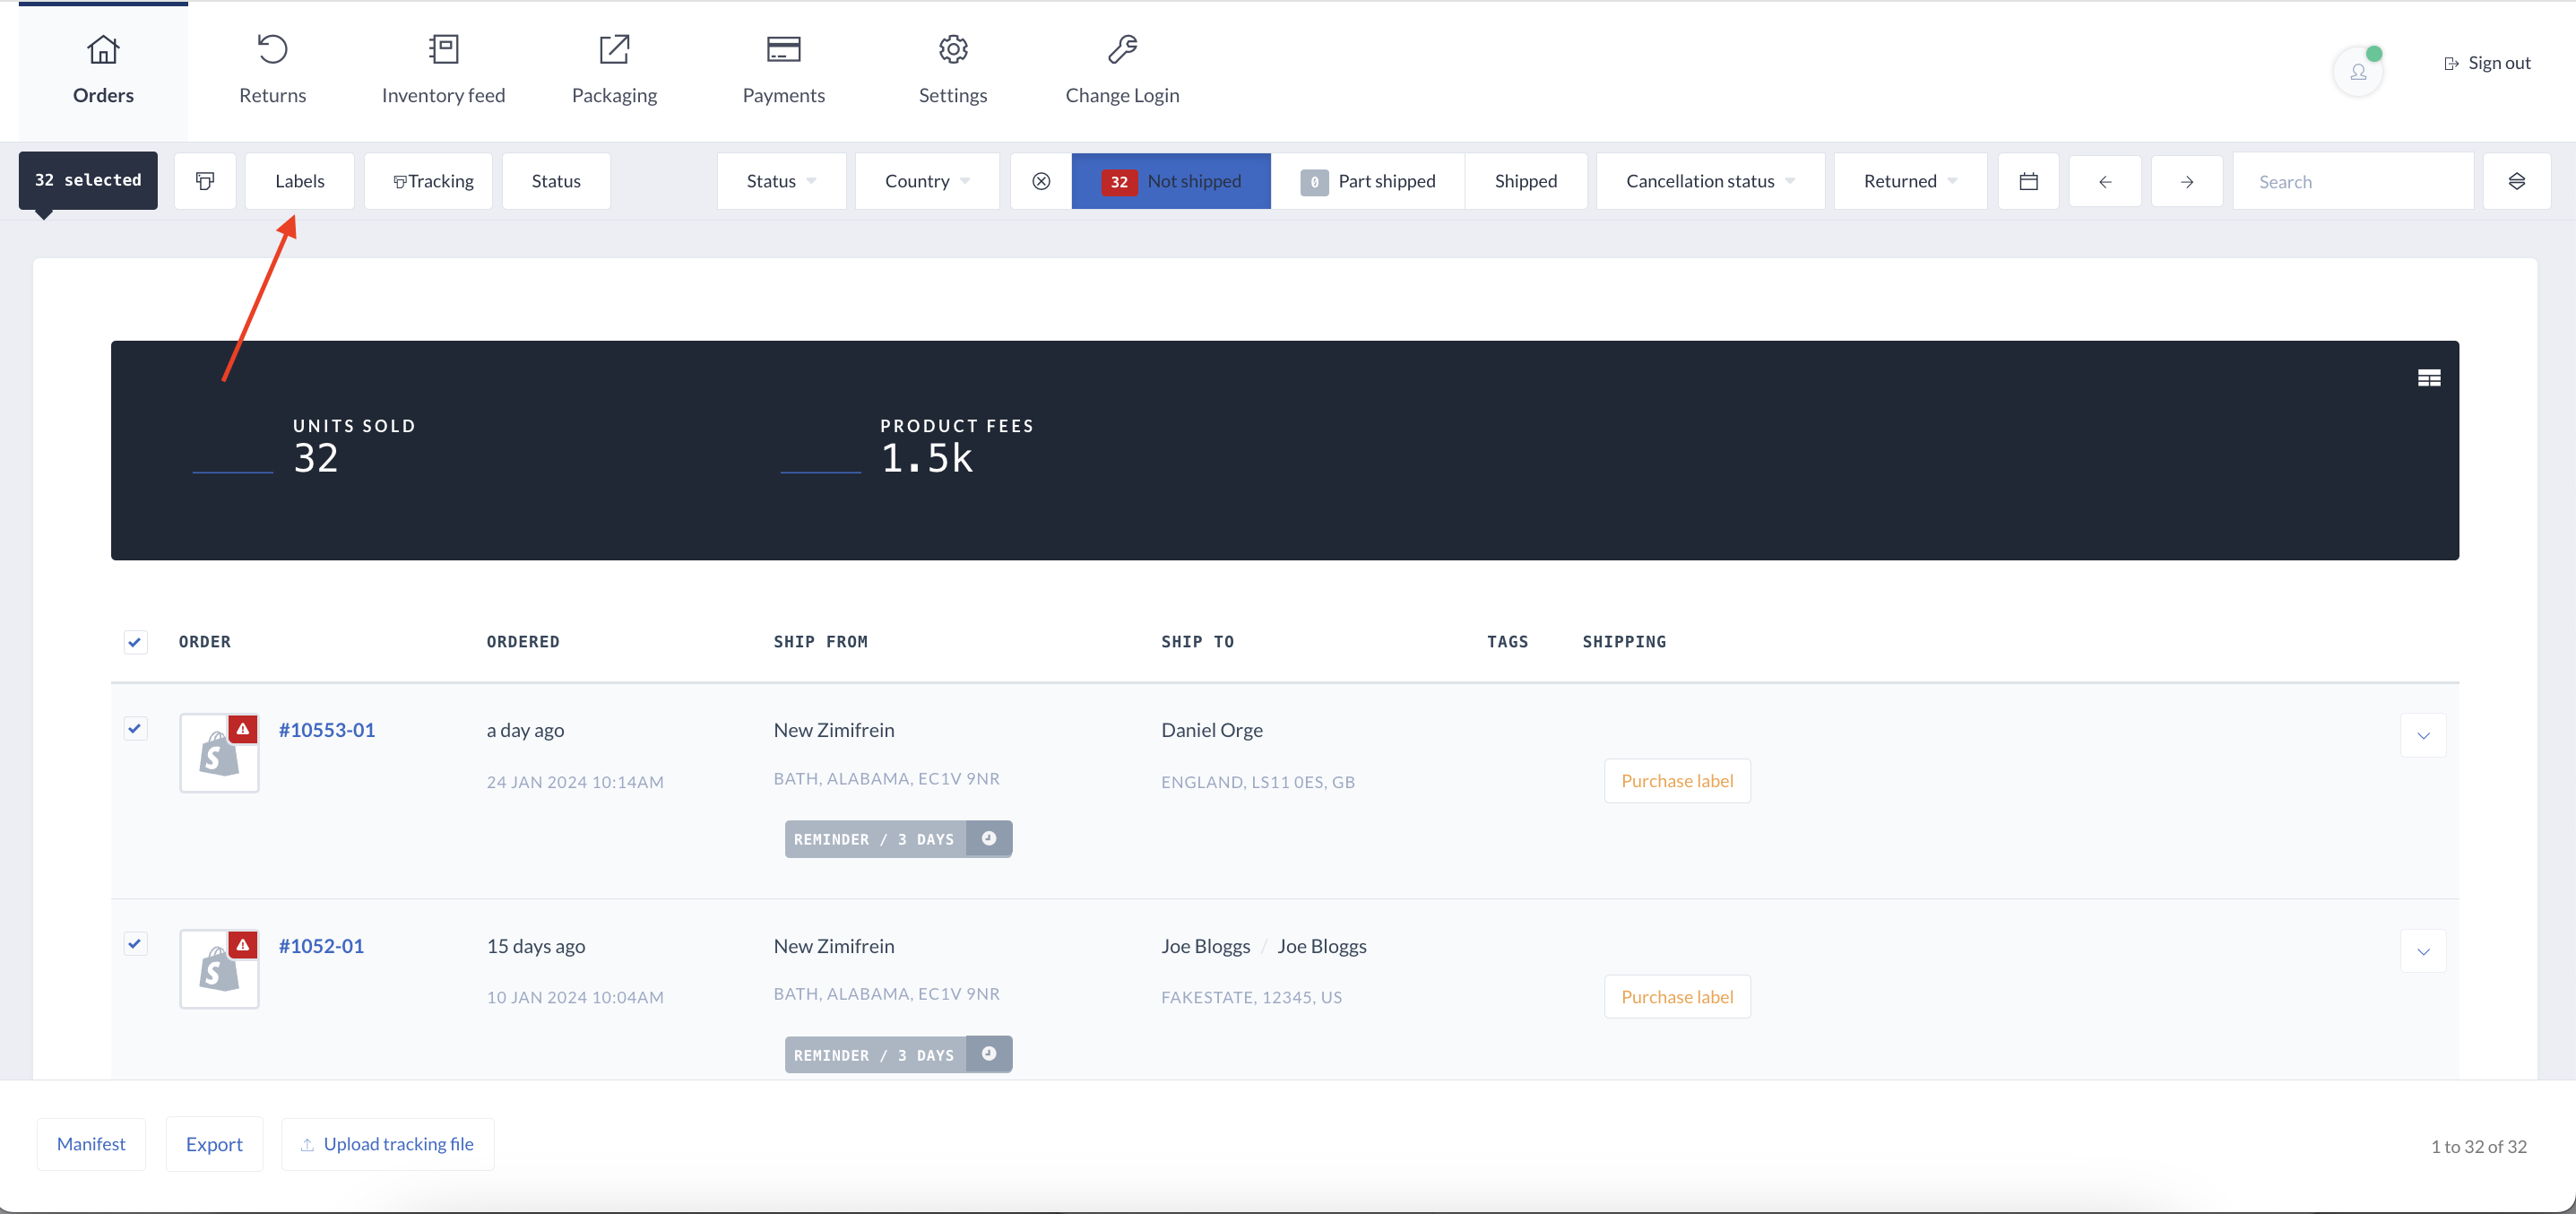Open the Inventory feed navigation tab
This screenshot has height=1214, width=2576.
click(x=443, y=71)
